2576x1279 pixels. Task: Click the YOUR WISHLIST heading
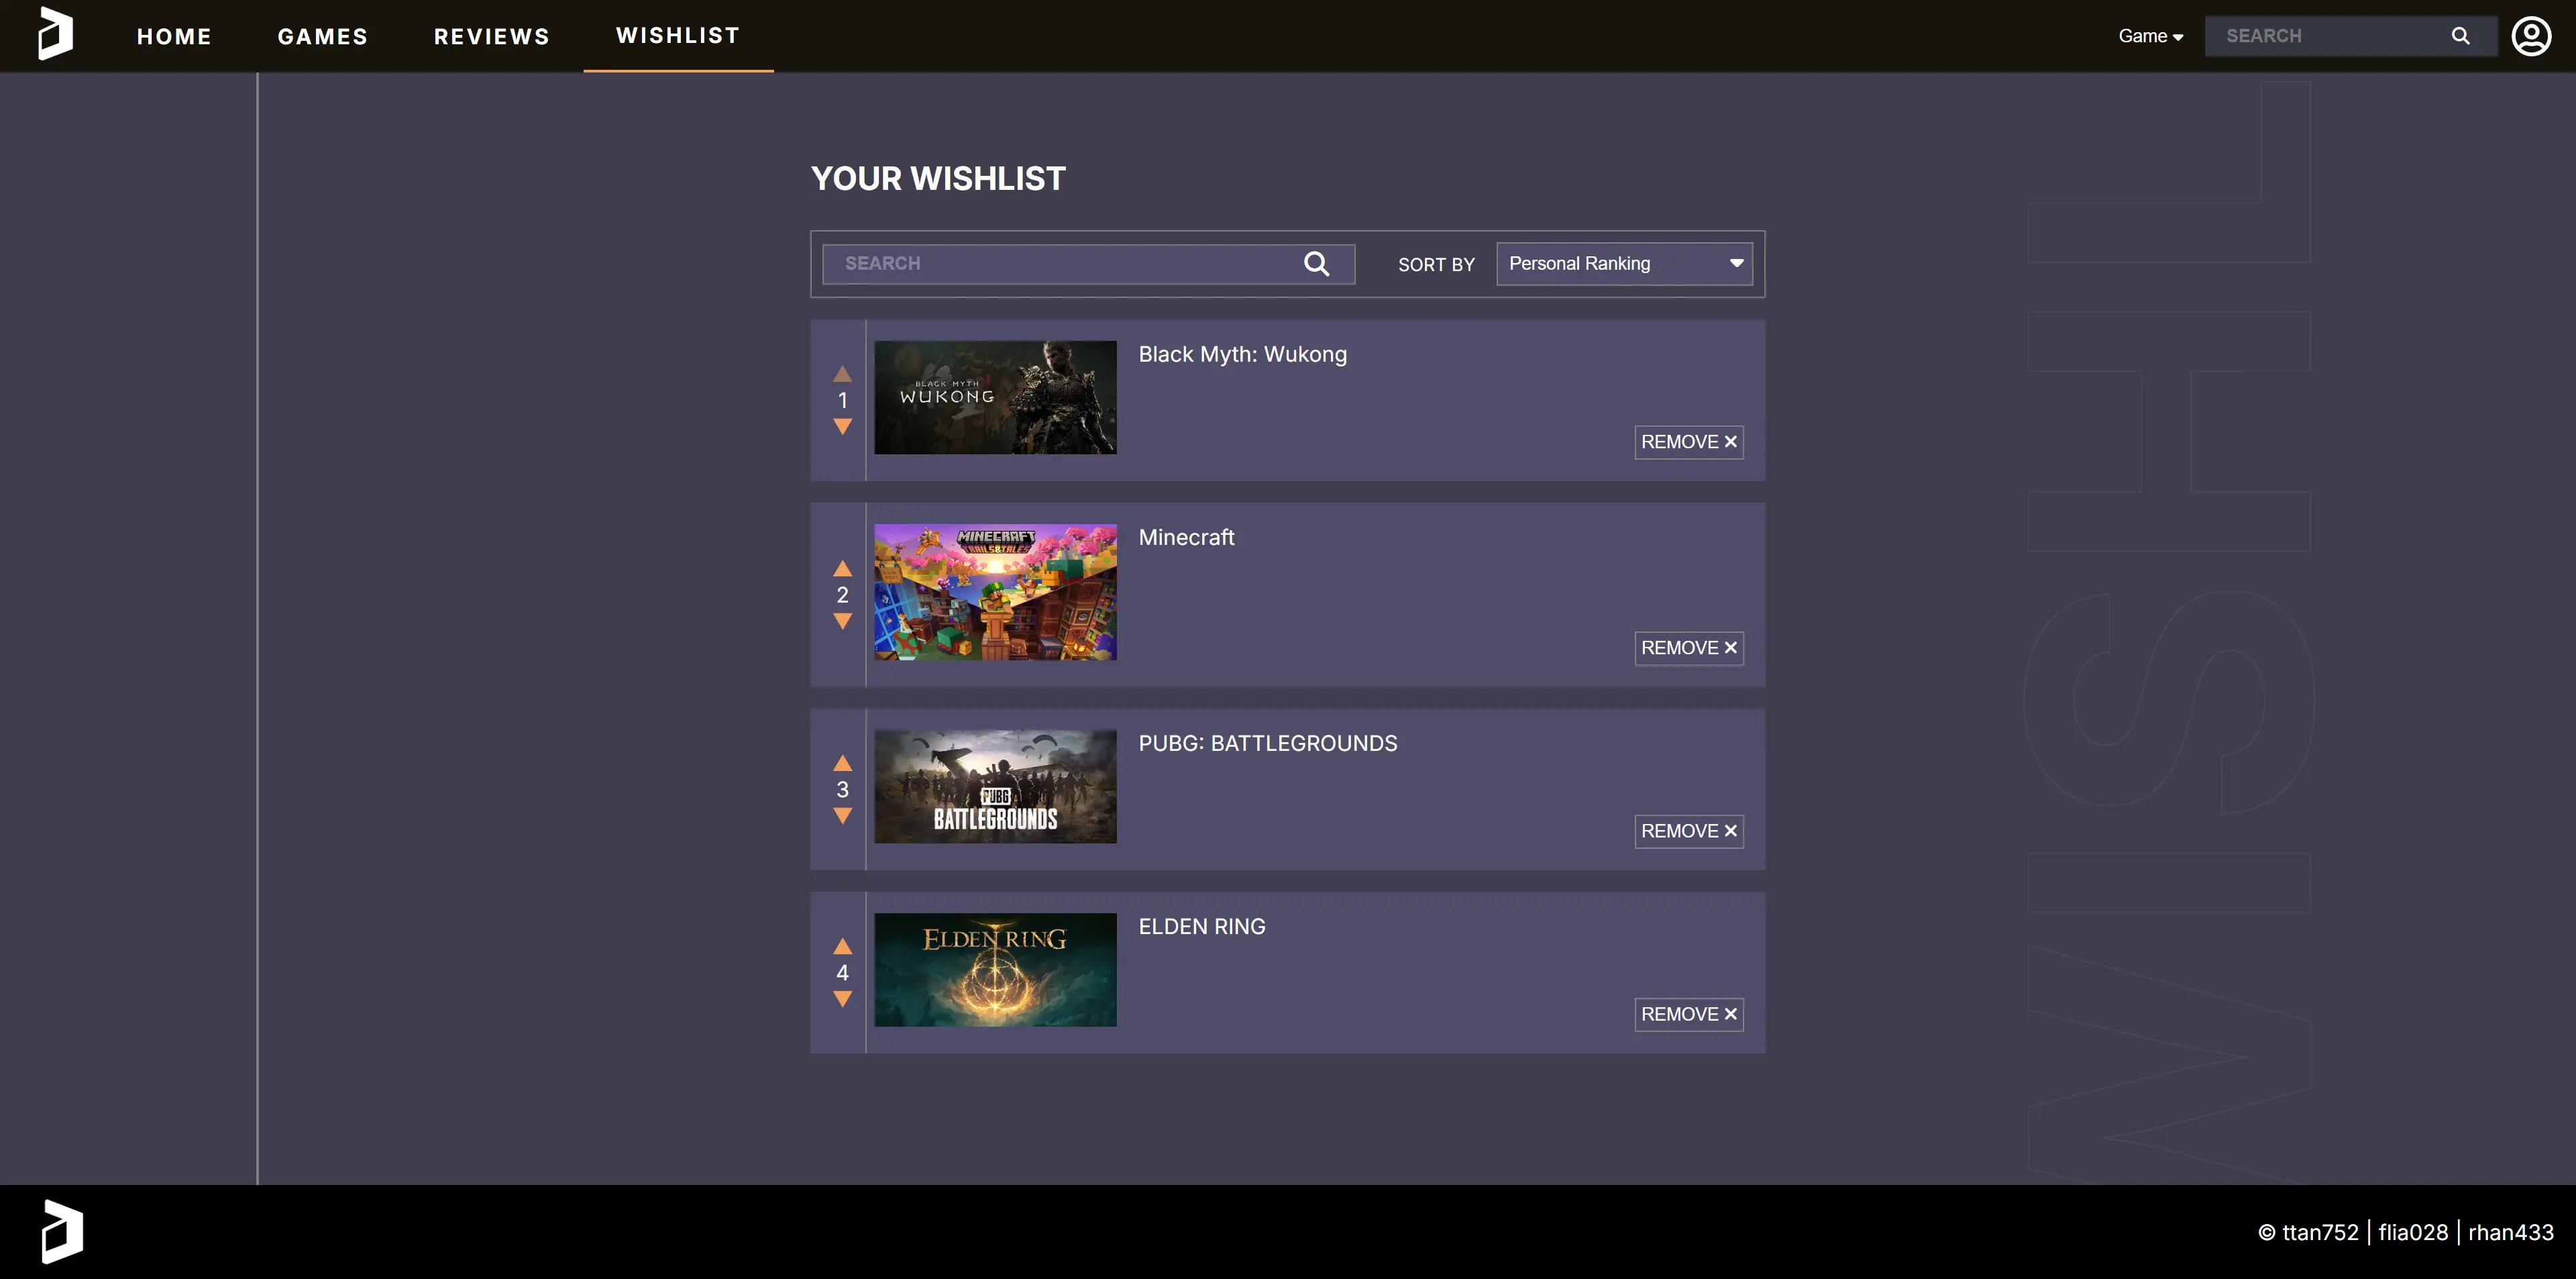click(938, 178)
